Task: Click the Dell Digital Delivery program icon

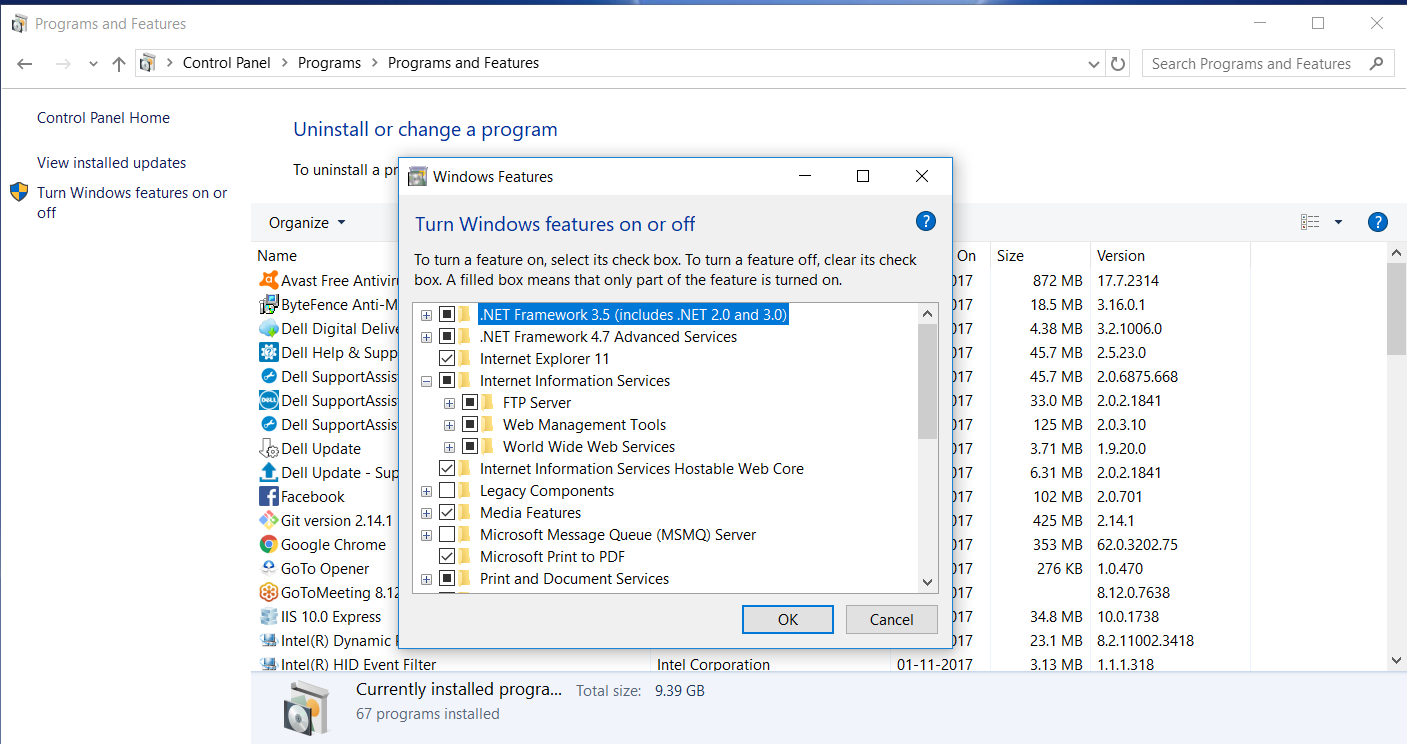Action: tap(268, 329)
